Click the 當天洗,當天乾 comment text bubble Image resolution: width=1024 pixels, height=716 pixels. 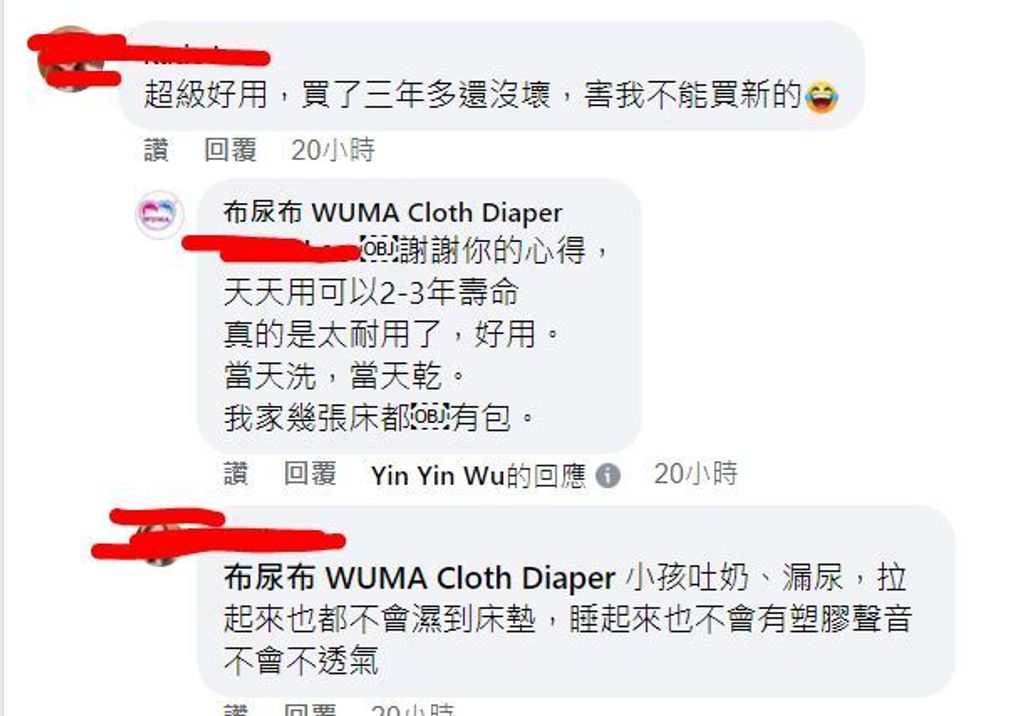(419, 316)
